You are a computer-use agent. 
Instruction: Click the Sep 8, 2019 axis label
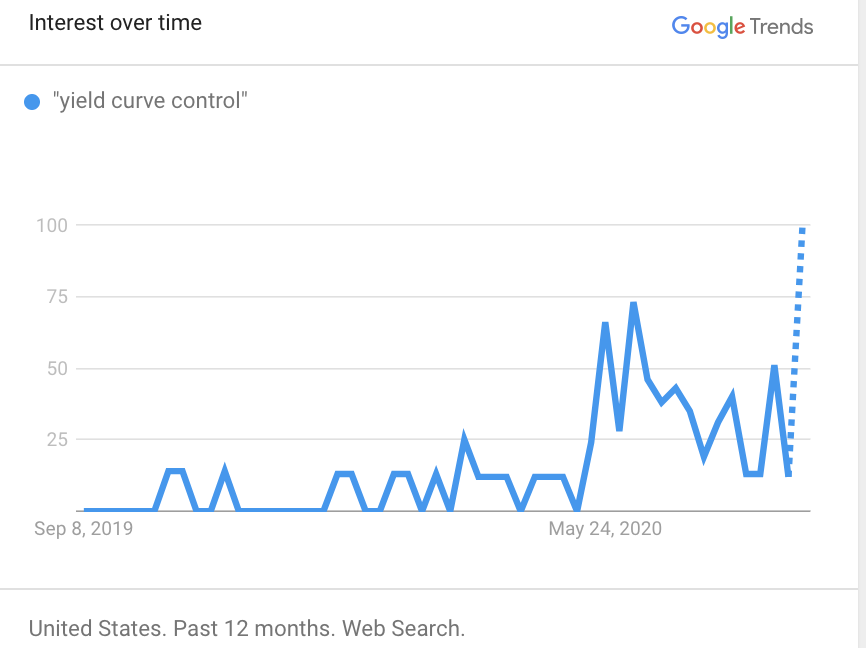pyautogui.click(x=83, y=529)
